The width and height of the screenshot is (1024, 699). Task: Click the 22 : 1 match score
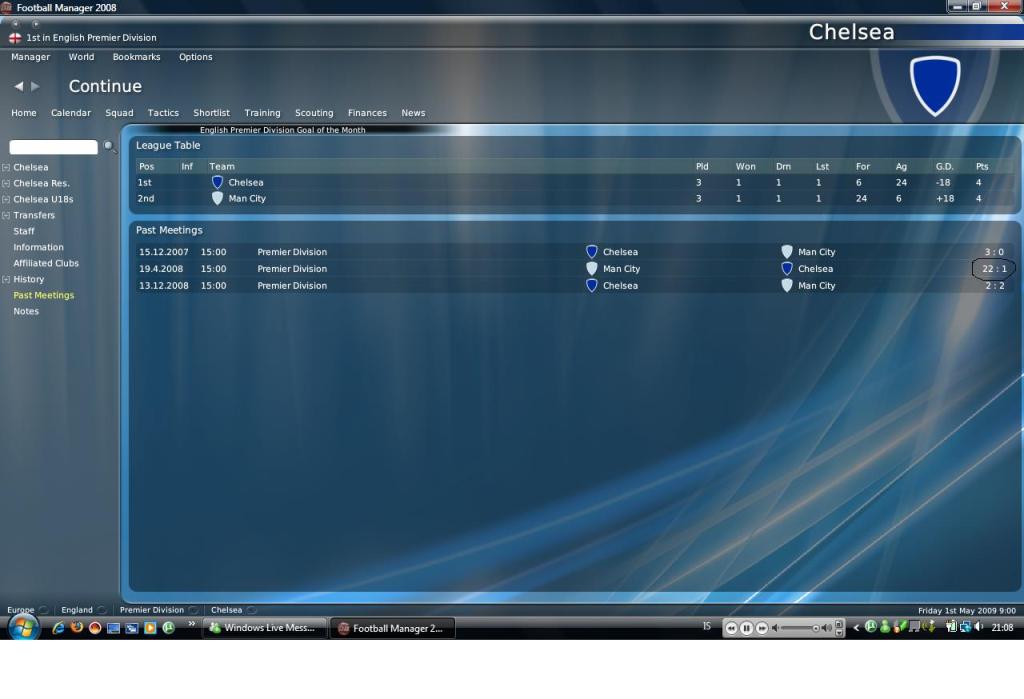[x=994, y=268]
